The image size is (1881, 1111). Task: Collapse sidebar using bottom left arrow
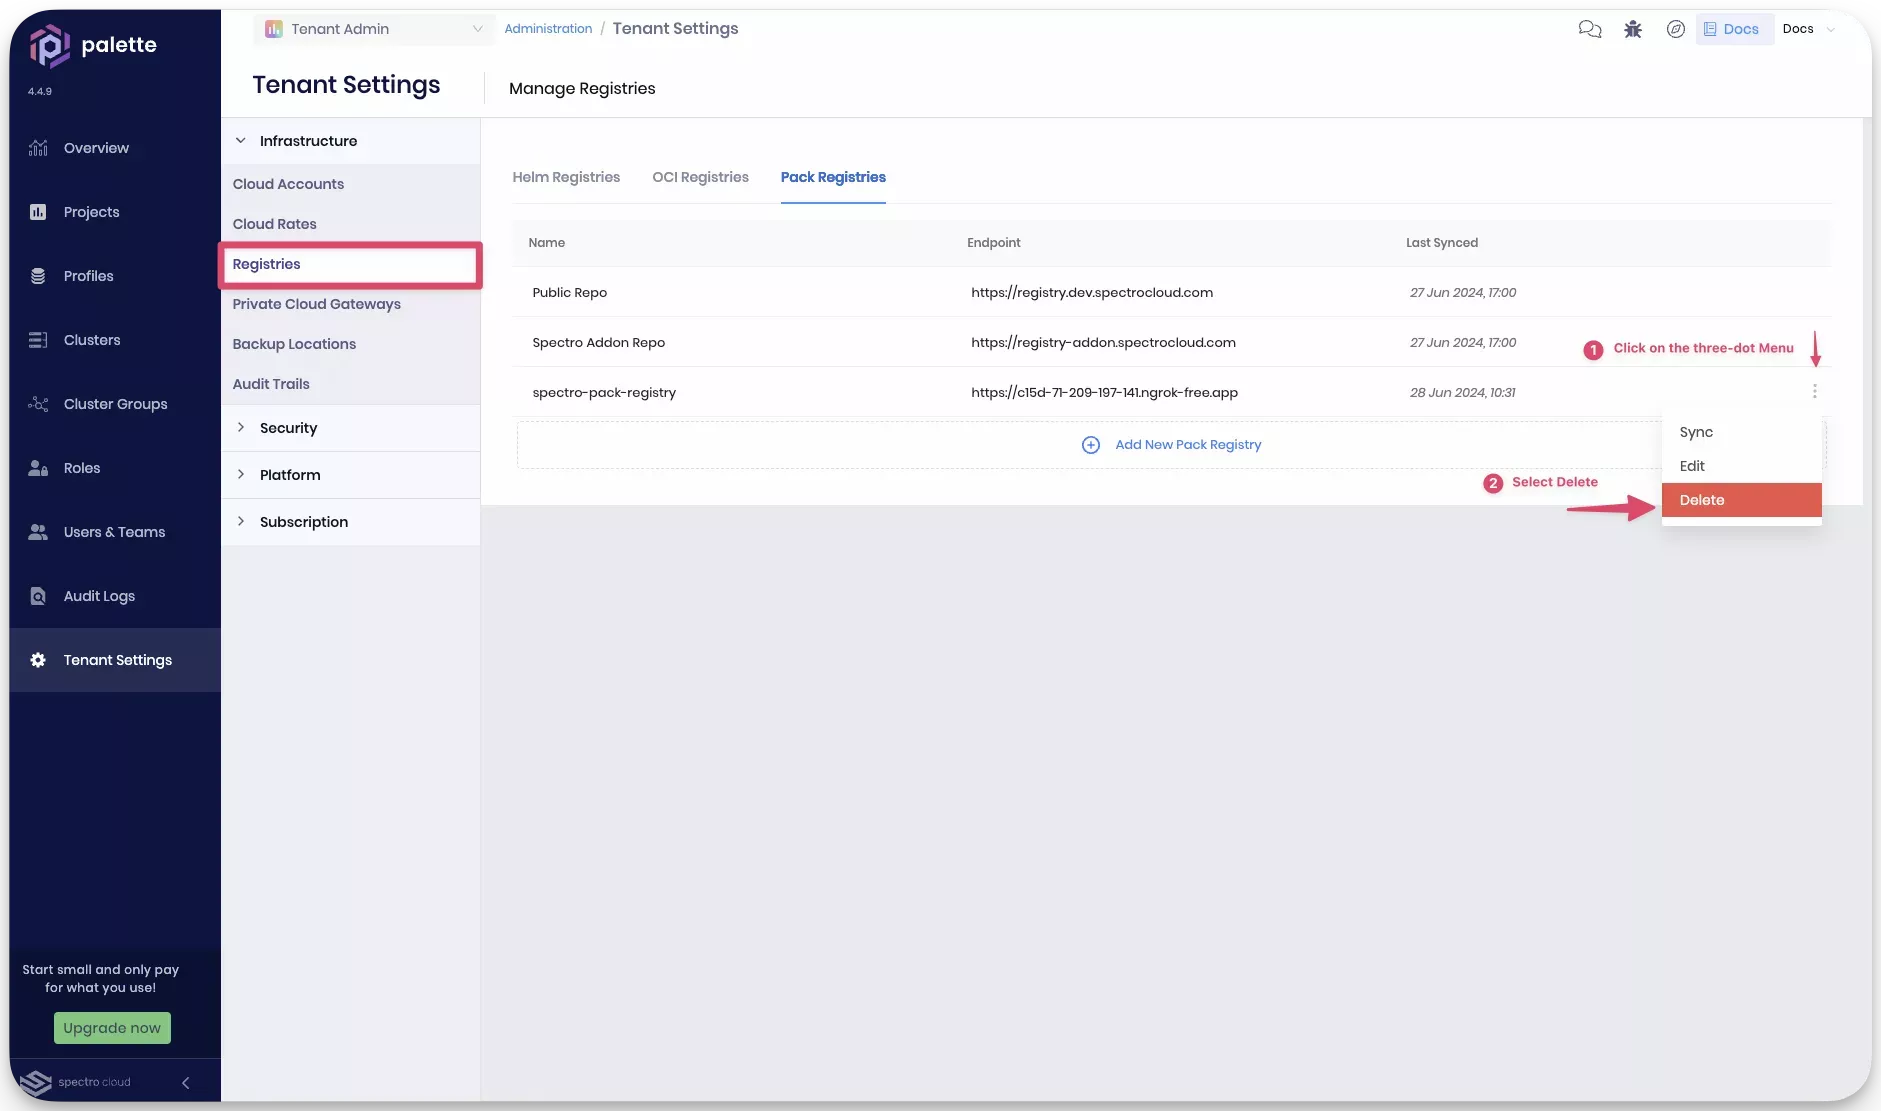[x=185, y=1082]
